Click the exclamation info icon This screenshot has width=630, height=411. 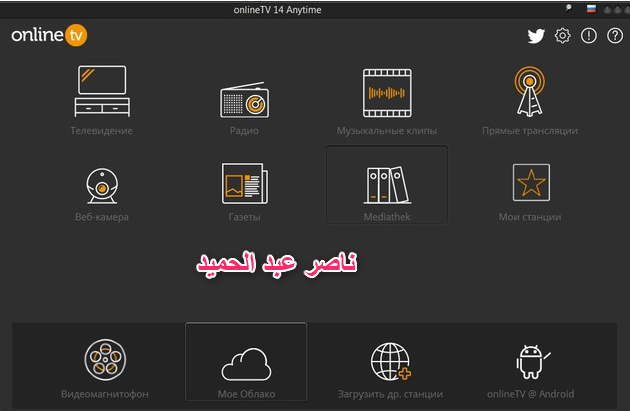(x=589, y=36)
